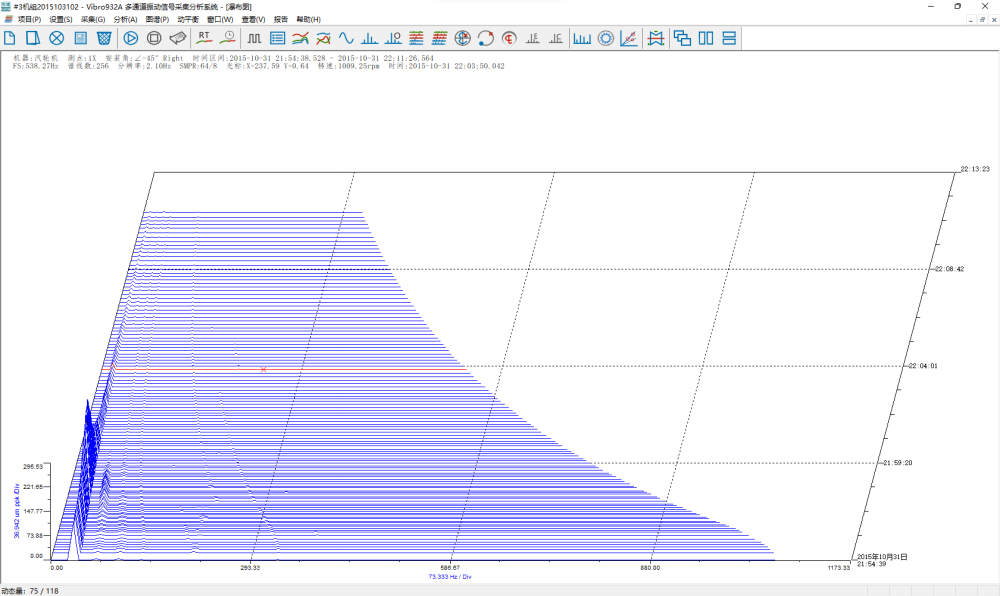Open the RT real-time trend icon
Screen dimensions: 1000x596
(204, 38)
